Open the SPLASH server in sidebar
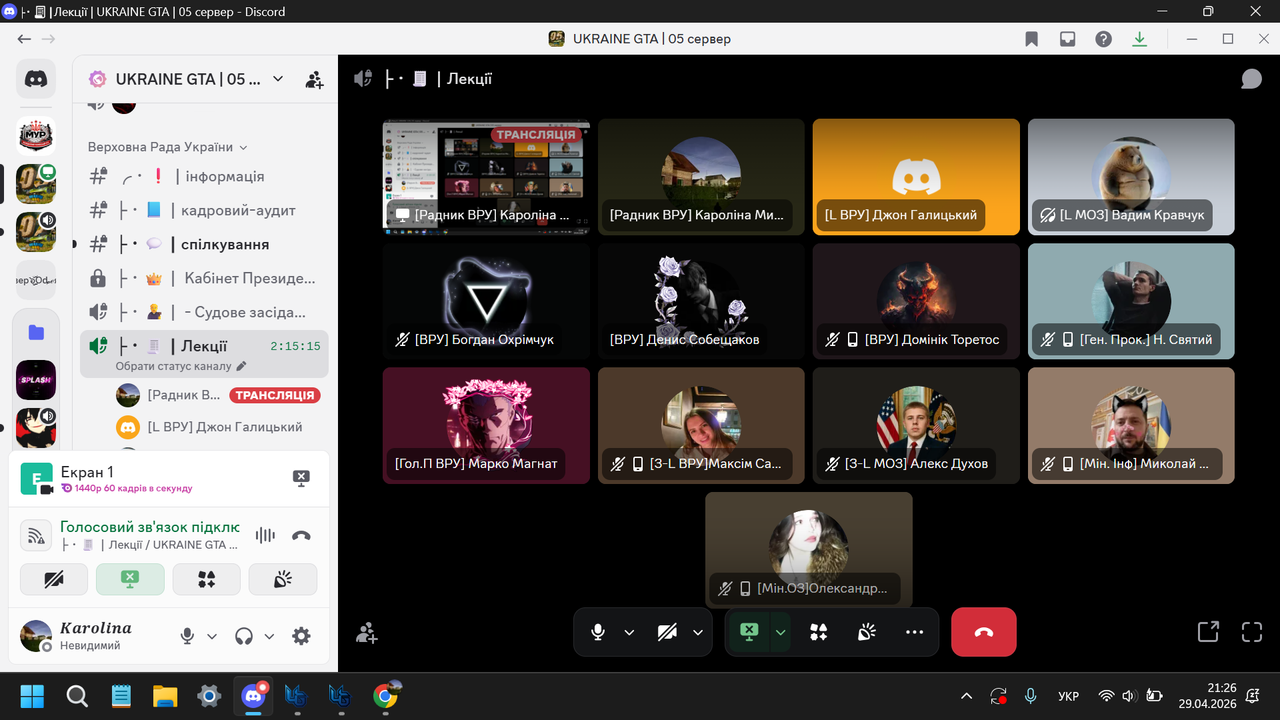 (36, 380)
